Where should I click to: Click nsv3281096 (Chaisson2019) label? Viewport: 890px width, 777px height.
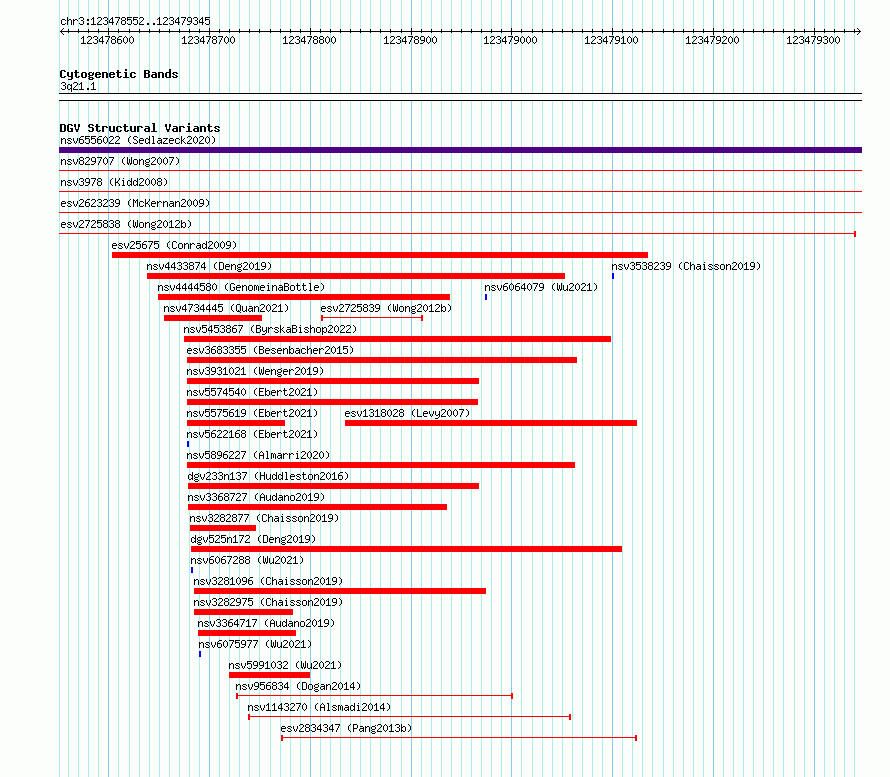click(268, 581)
